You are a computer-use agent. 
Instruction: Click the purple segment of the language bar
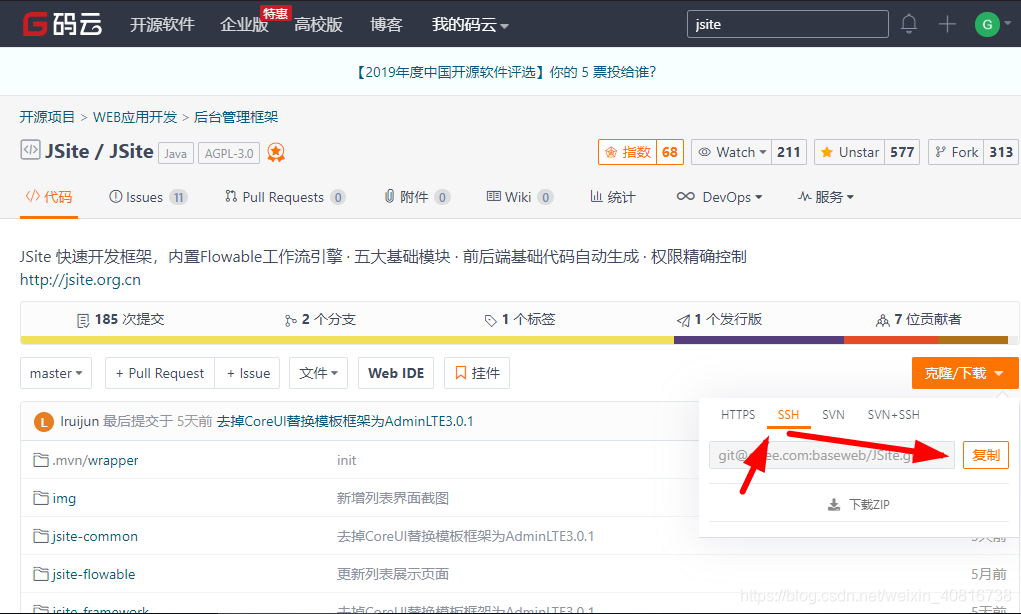tap(759, 340)
